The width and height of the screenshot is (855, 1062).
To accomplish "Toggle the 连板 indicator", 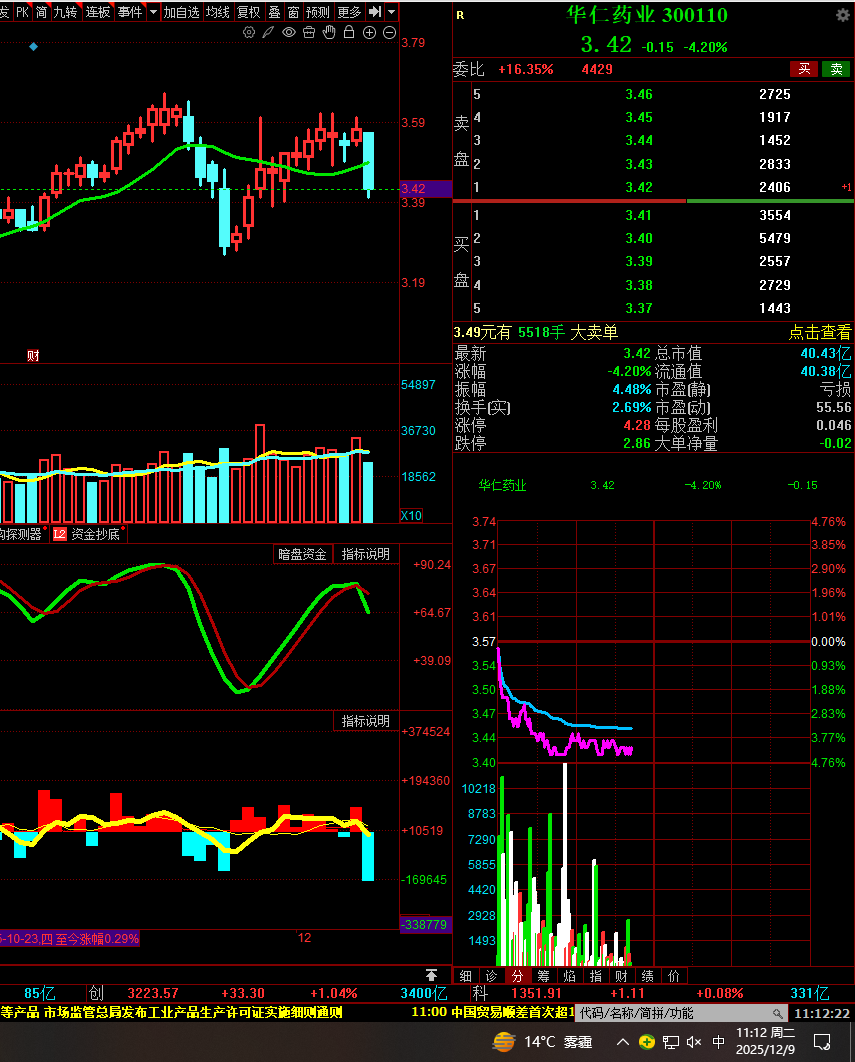I will (98, 12).
